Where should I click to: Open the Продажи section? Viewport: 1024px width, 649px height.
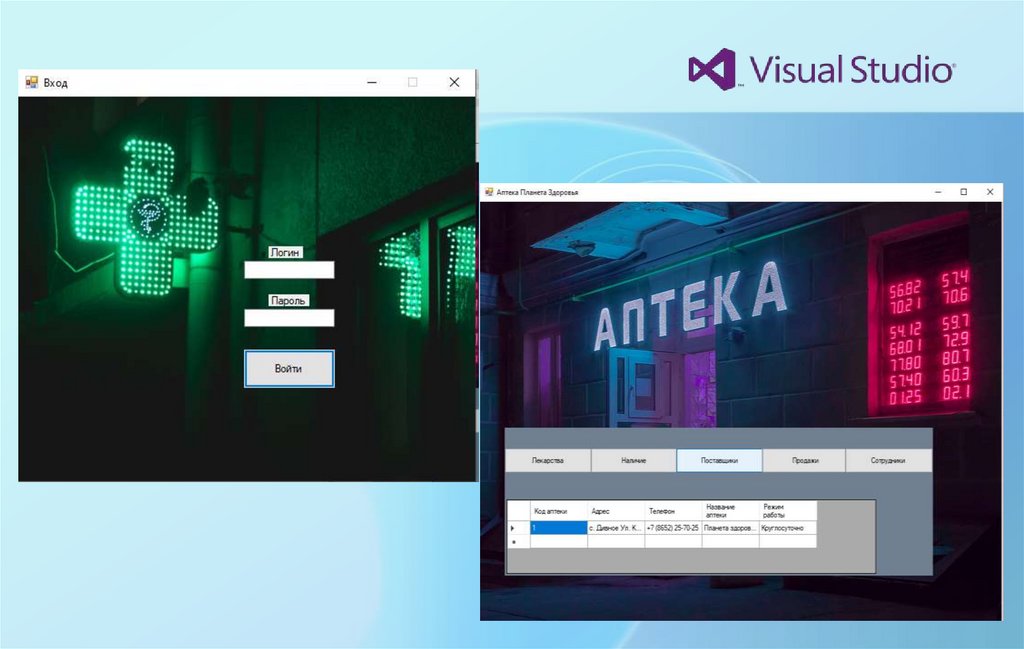click(x=805, y=460)
